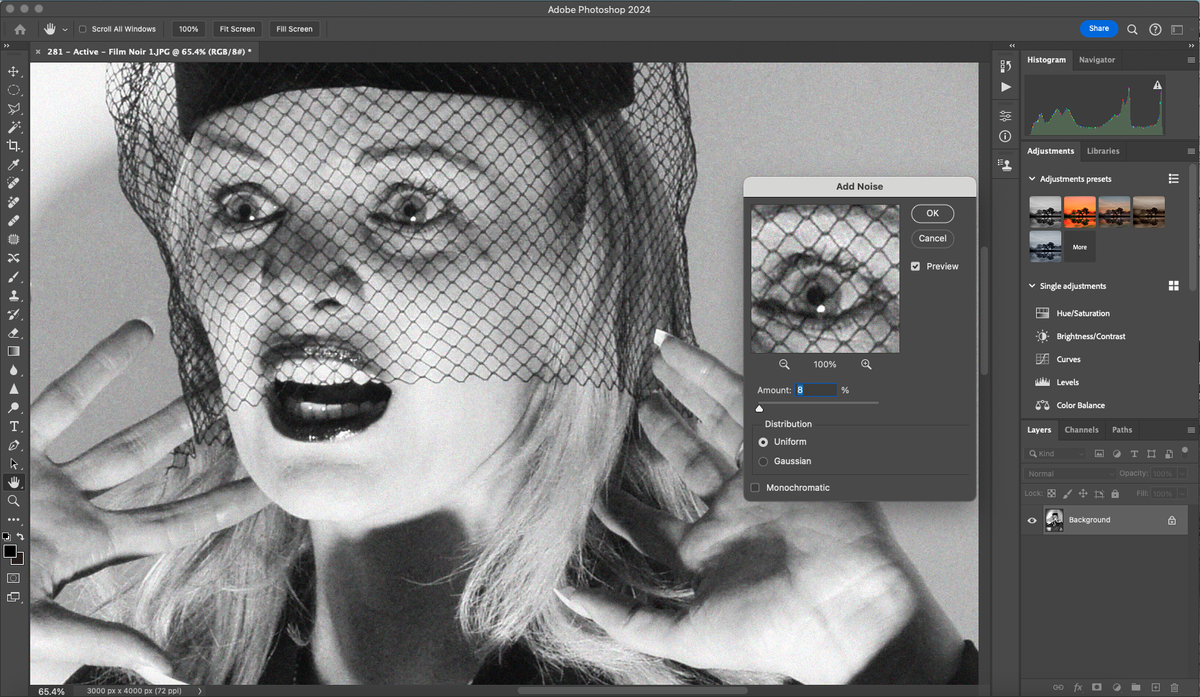Select the Move tool
1200x697 pixels.
coord(14,71)
